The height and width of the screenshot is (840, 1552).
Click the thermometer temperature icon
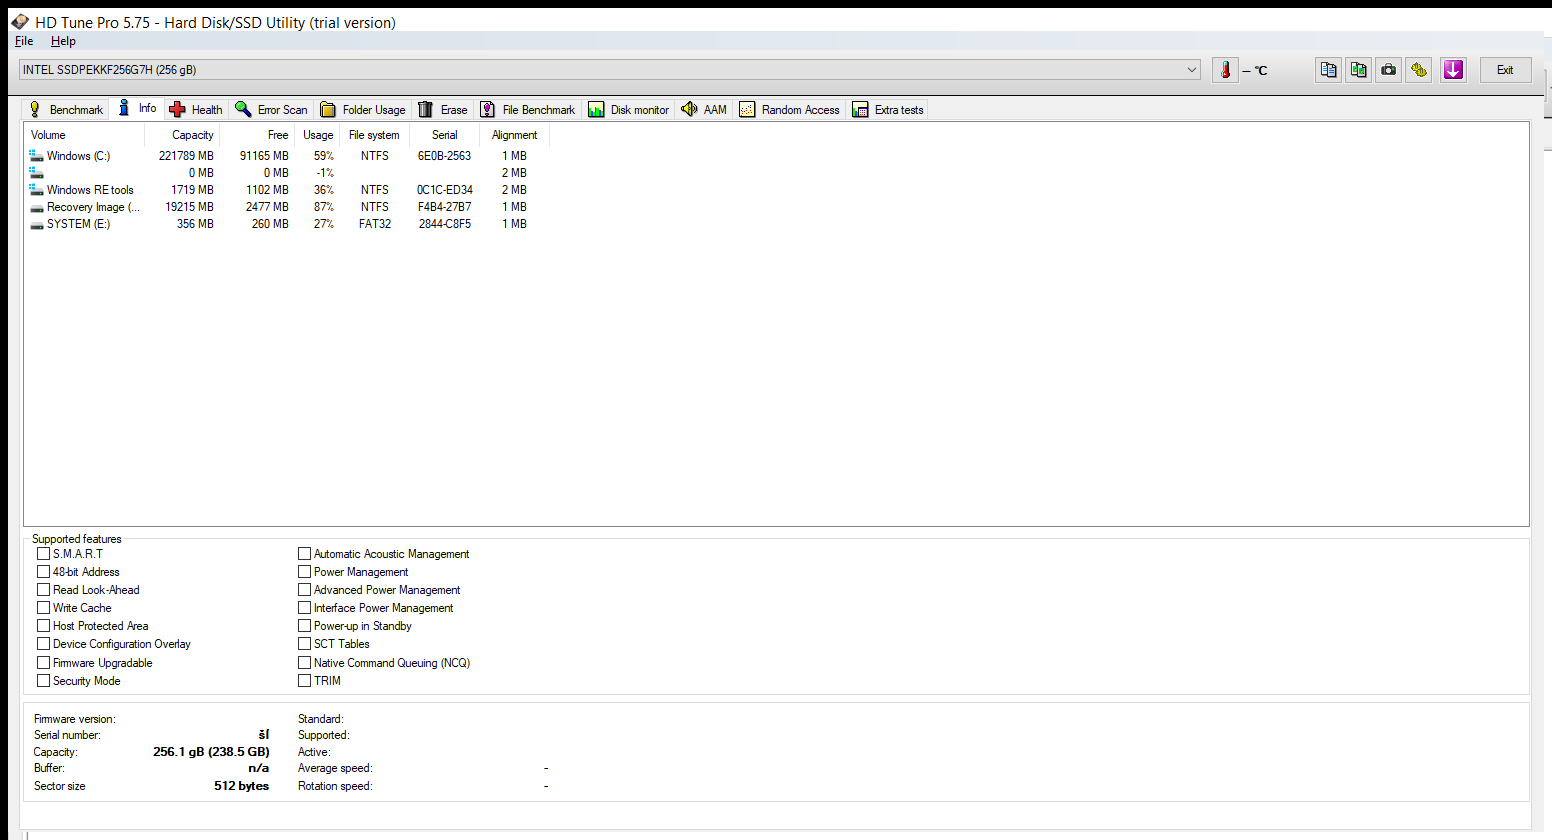point(1225,70)
